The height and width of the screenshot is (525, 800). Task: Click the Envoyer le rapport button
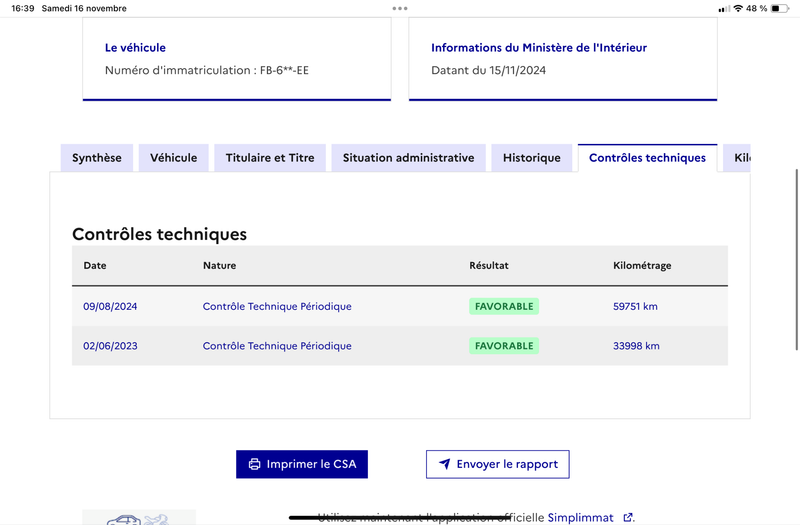(x=498, y=464)
